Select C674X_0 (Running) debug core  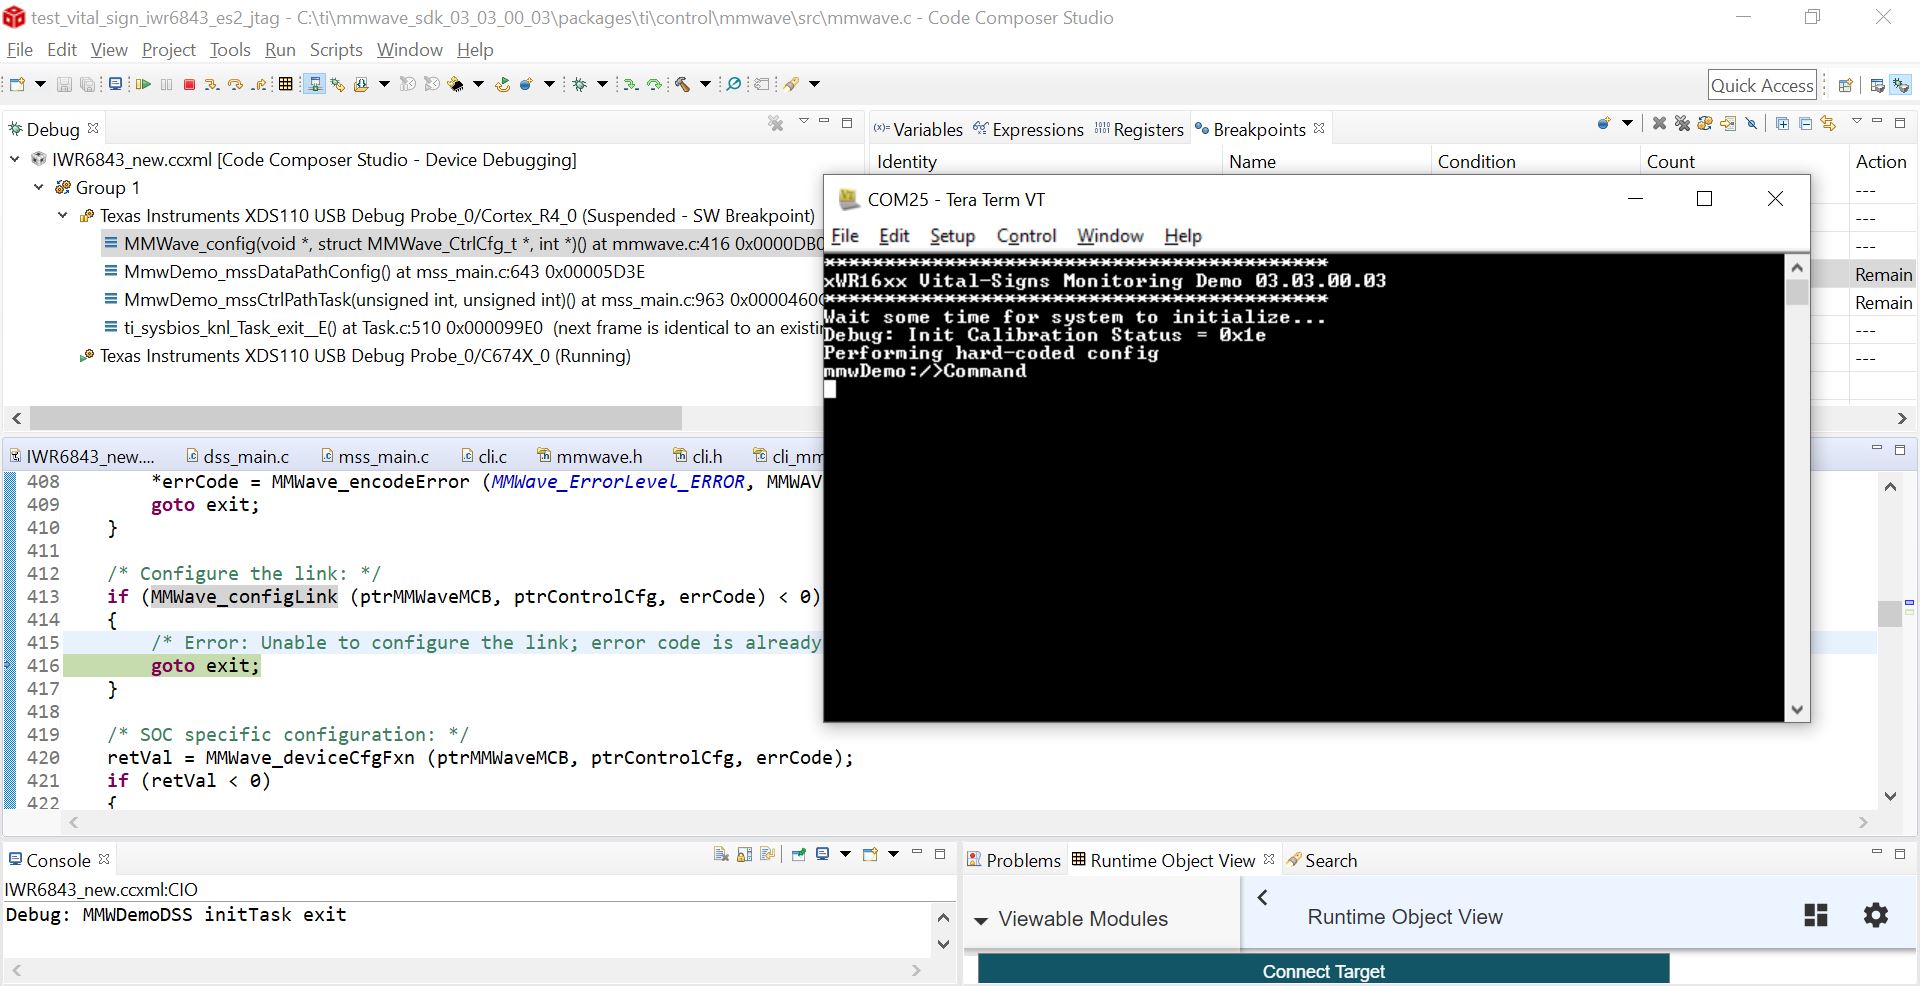click(355, 355)
